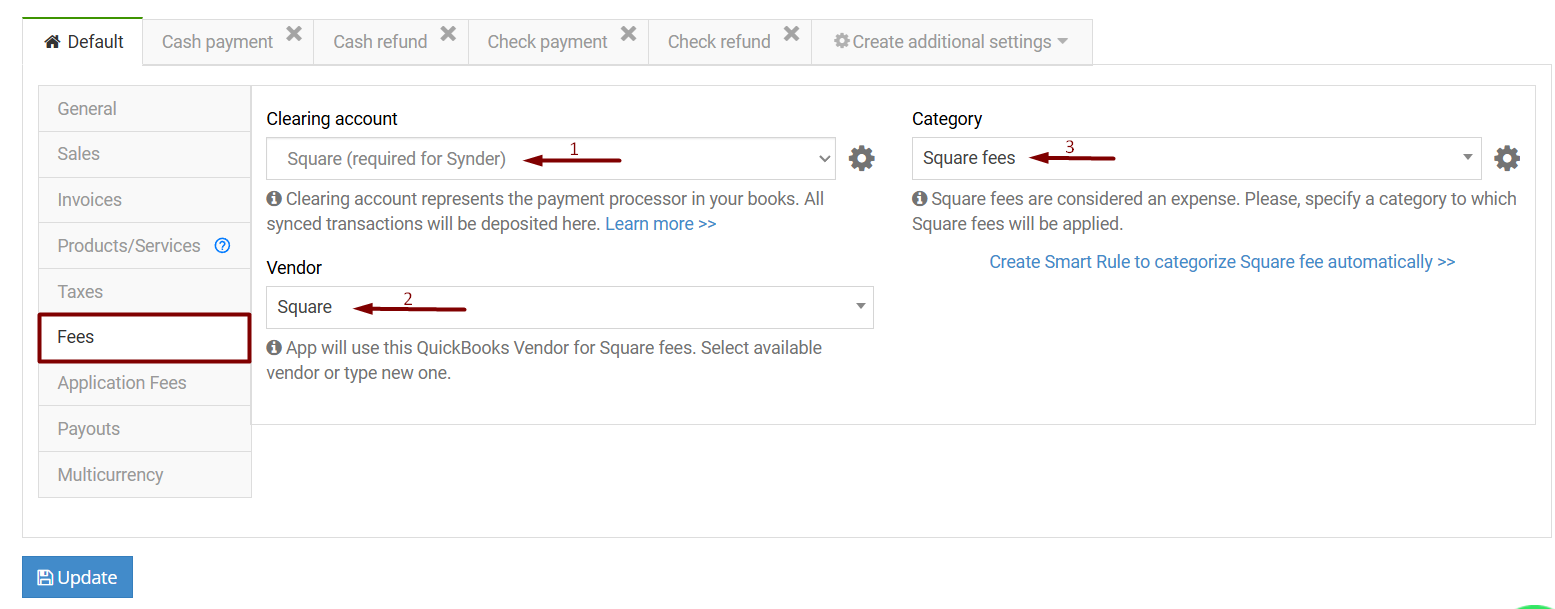Image resolution: width=1555 pixels, height=609 pixels.
Task: Open the Multicurrency settings section
Action: click(110, 474)
